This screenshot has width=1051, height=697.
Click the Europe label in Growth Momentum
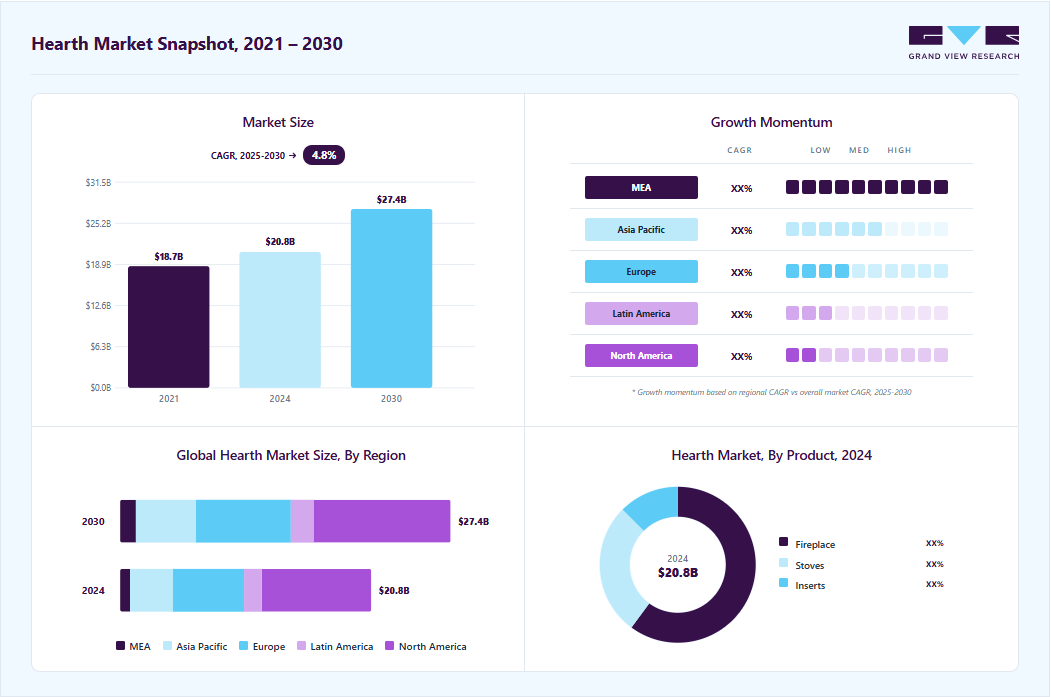tap(641, 271)
